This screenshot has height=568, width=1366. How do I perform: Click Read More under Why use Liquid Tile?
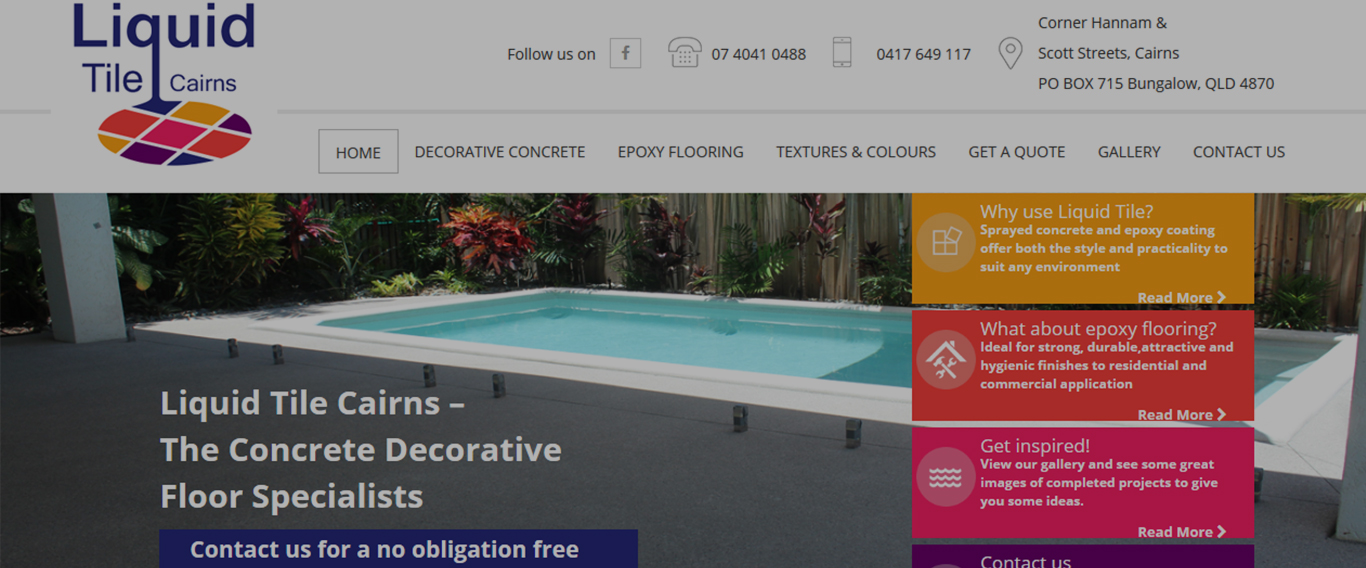1181,297
